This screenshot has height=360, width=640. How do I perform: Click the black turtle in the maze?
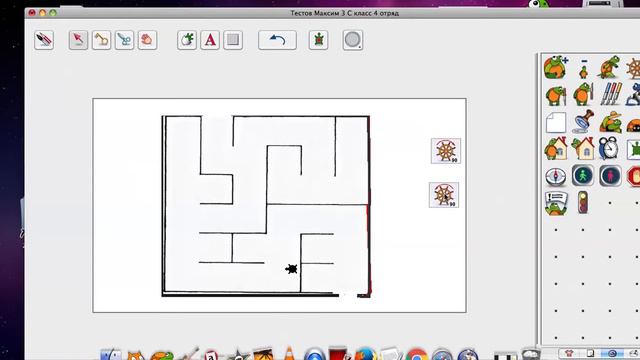click(x=291, y=269)
